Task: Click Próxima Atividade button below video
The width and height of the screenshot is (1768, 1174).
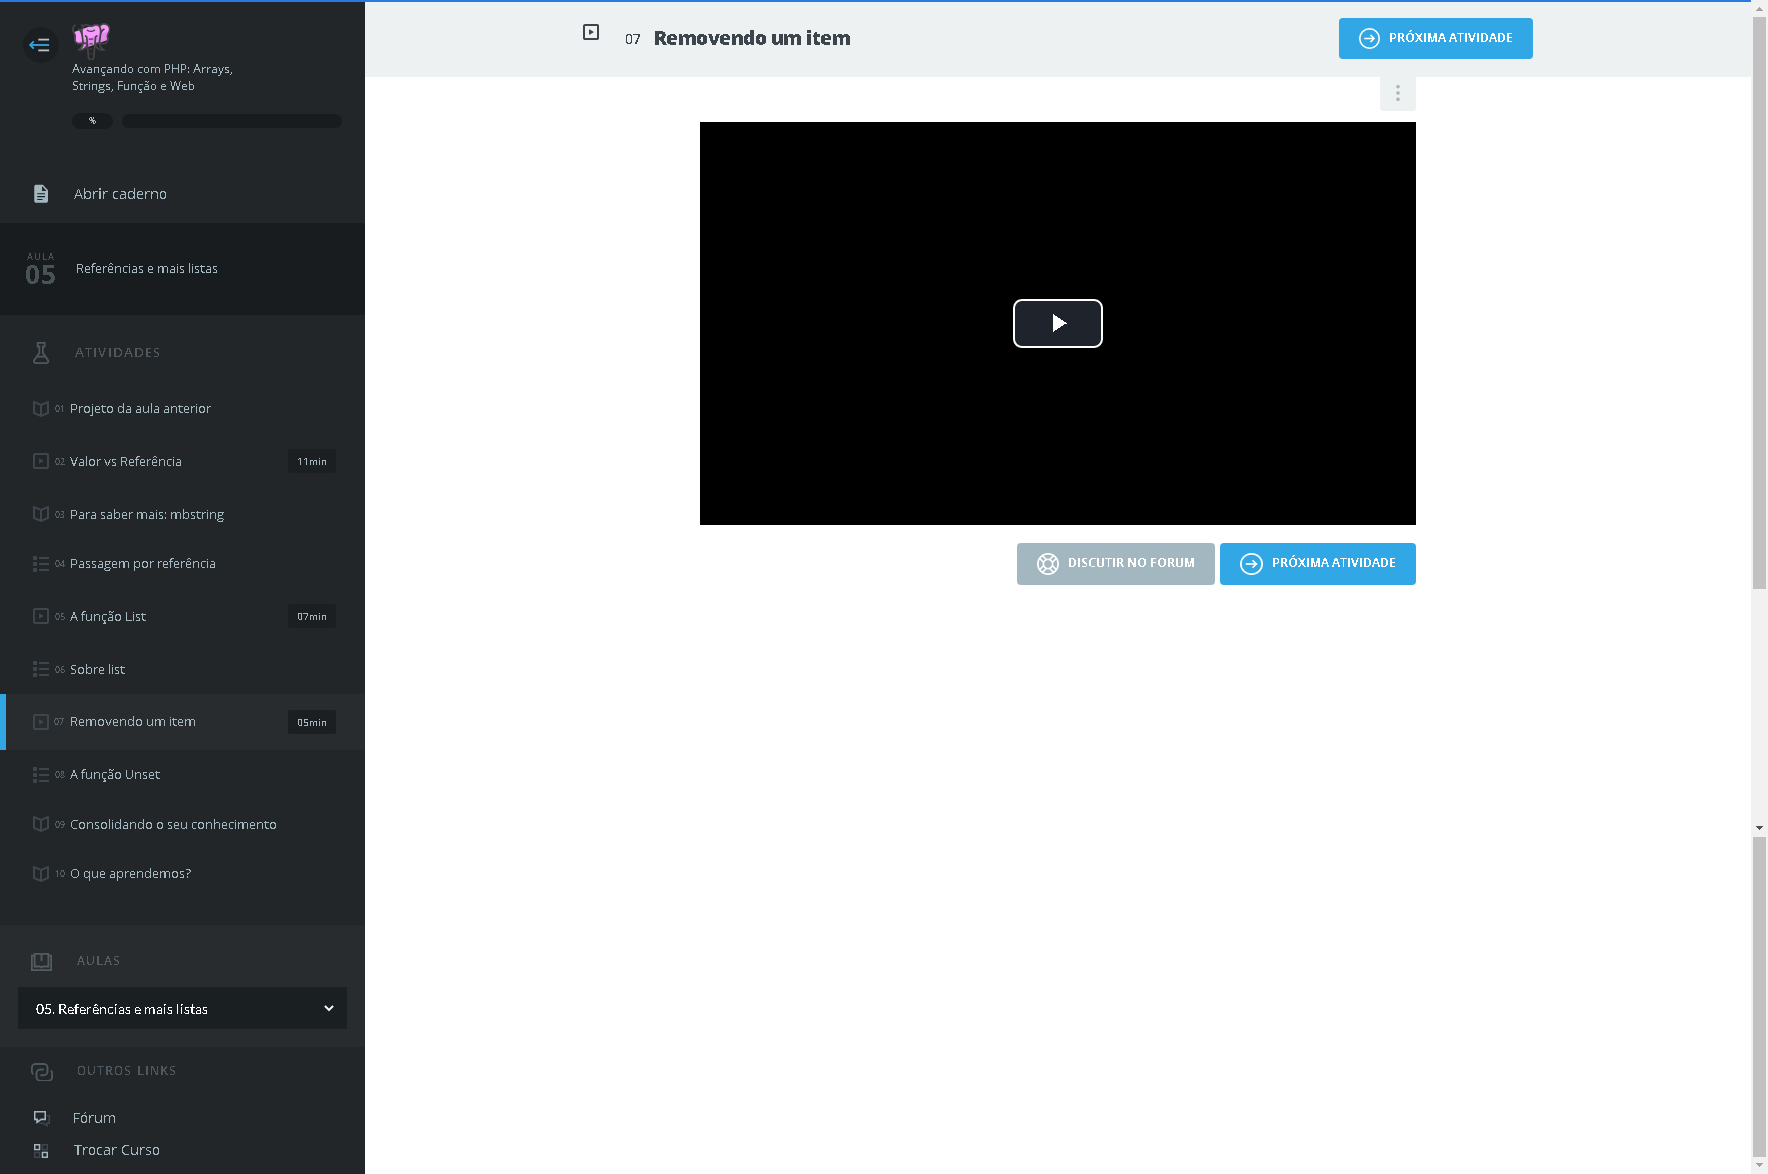Action: (1317, 564)
